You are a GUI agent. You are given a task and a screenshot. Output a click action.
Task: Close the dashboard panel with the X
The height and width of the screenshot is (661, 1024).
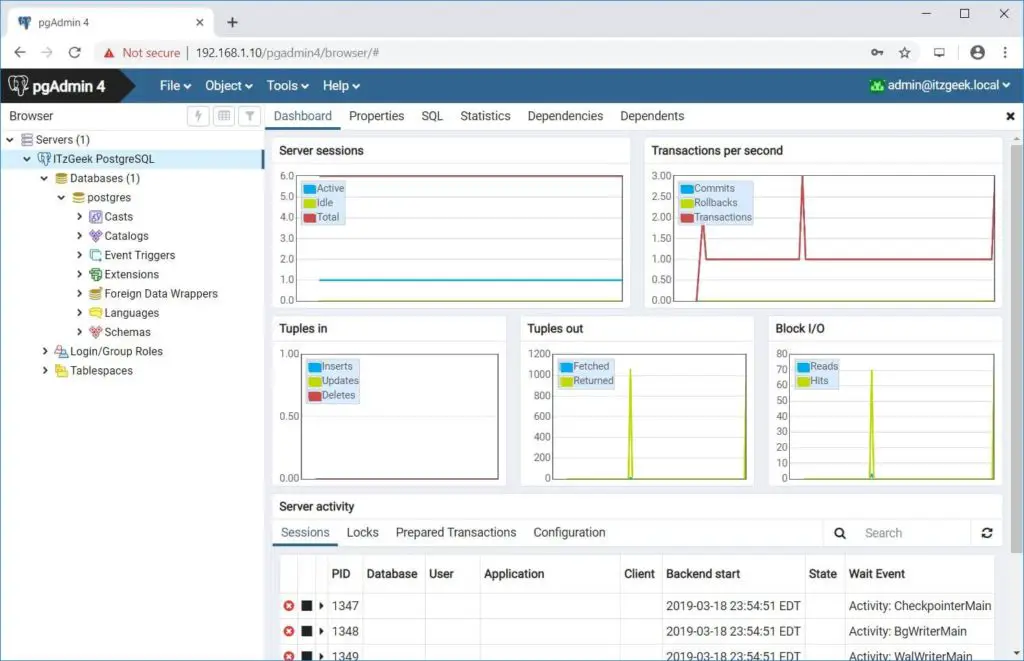pos(1010,116)
